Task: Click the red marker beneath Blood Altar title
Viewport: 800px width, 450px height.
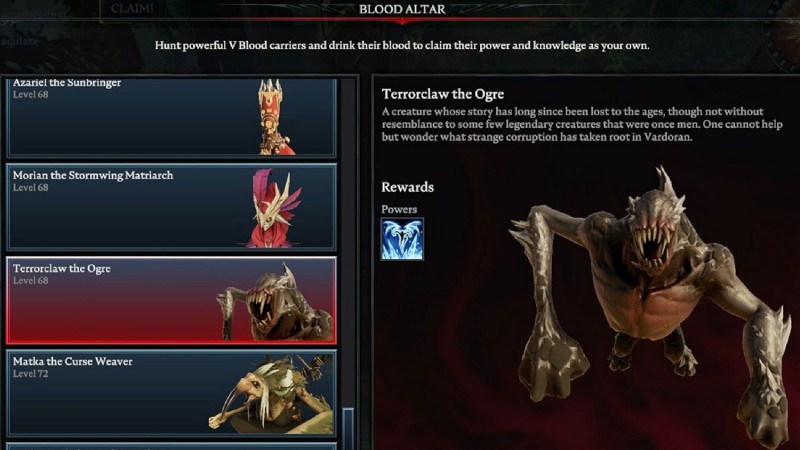Action: (x=402, y=21)
